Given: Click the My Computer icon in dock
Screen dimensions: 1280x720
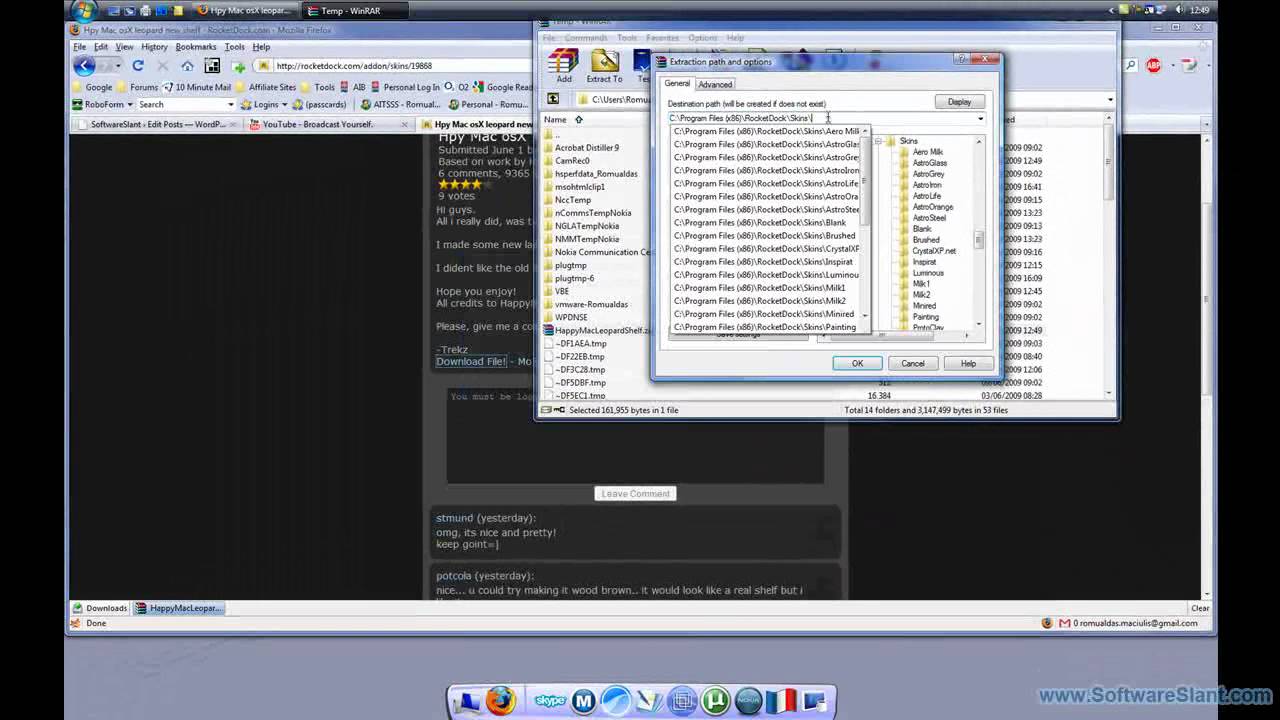Looking at the screenshot, I should click(467, 701).
